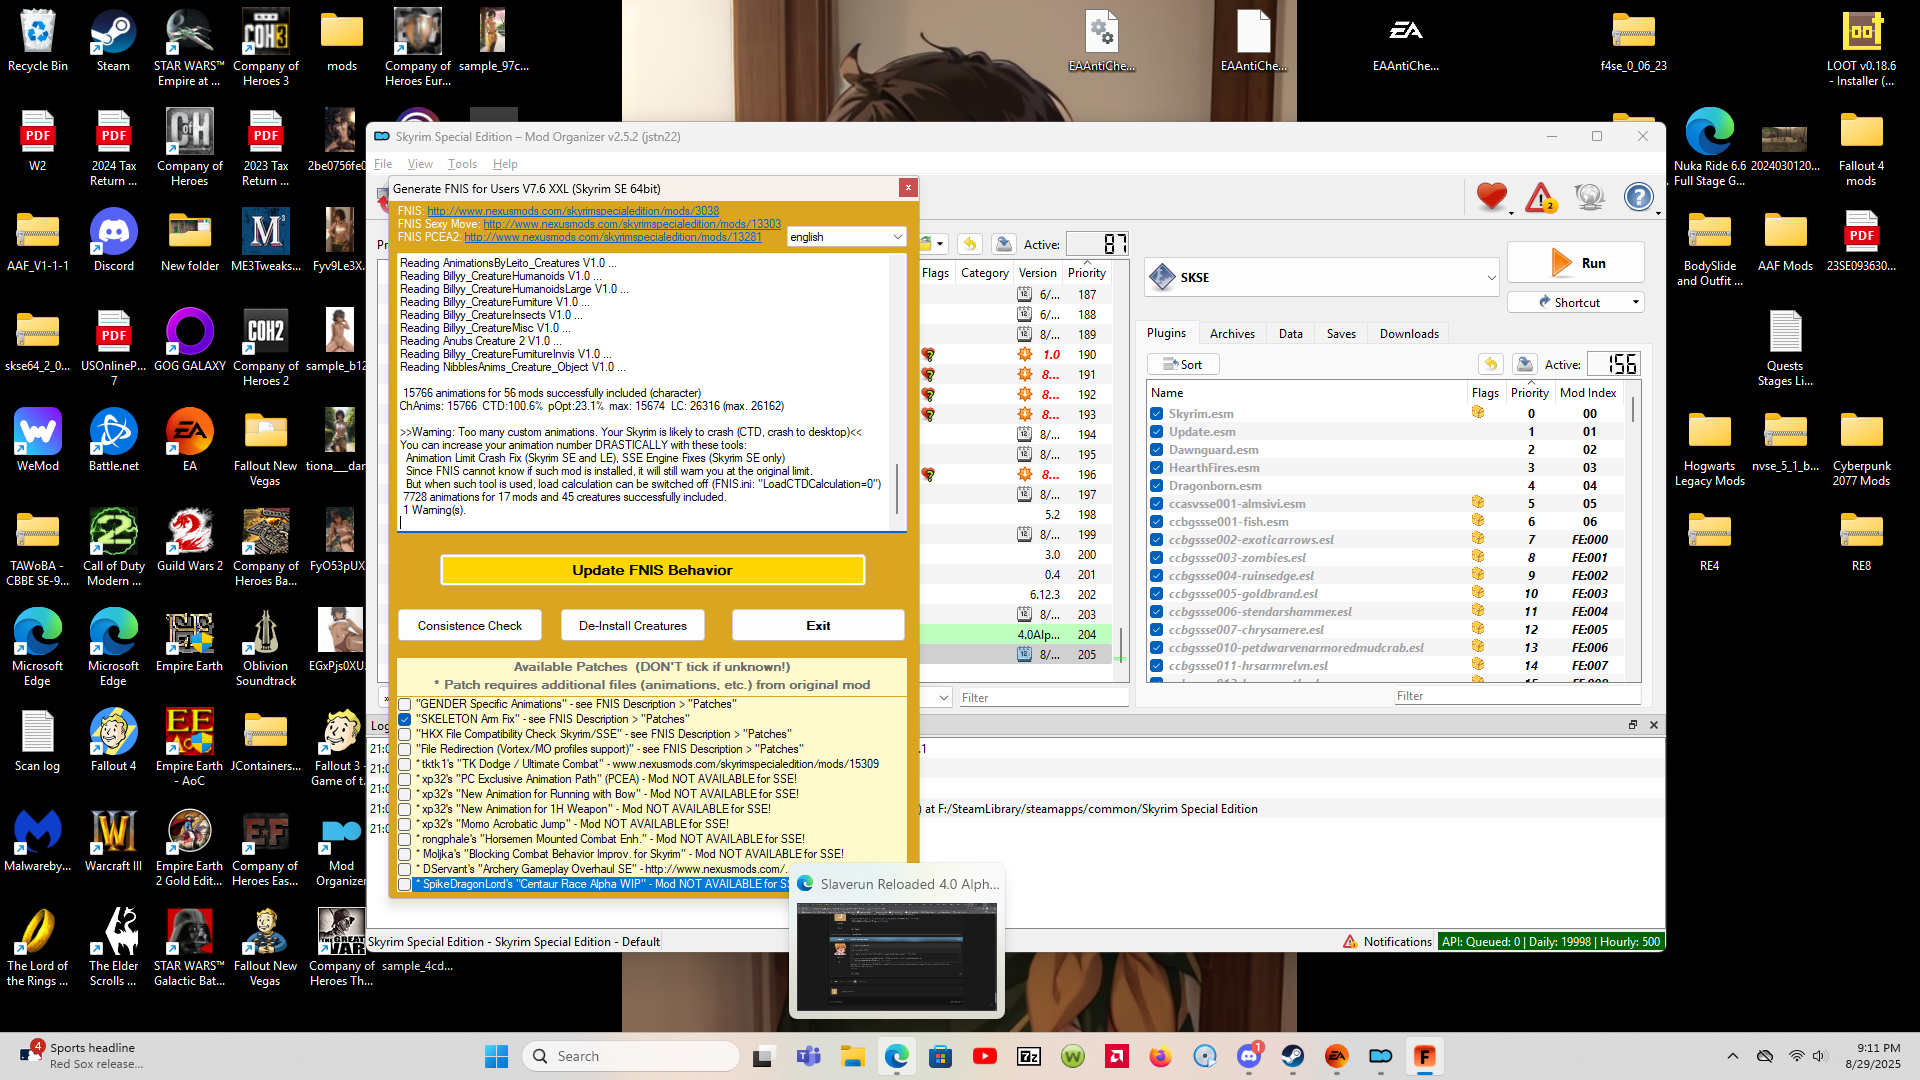The image size is (1920, 1080).
Task: Switch to the Saves tab
Action: coord(1341,334)
